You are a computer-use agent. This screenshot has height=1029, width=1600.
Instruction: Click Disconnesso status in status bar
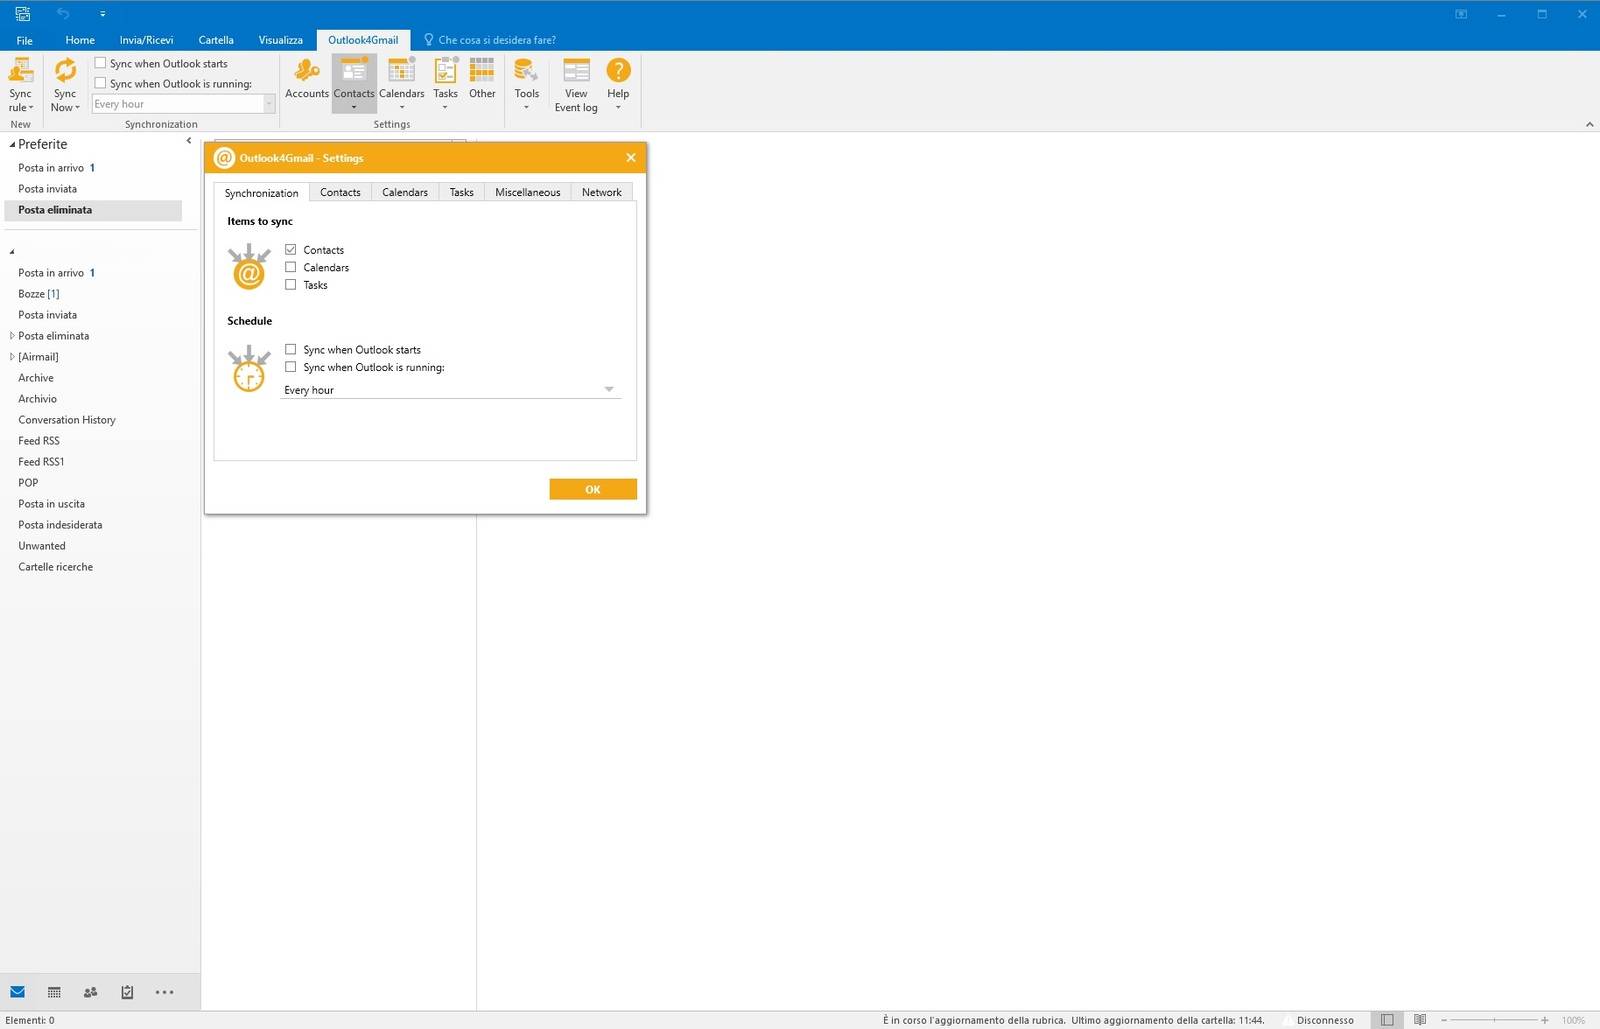coord(1325,1020)
